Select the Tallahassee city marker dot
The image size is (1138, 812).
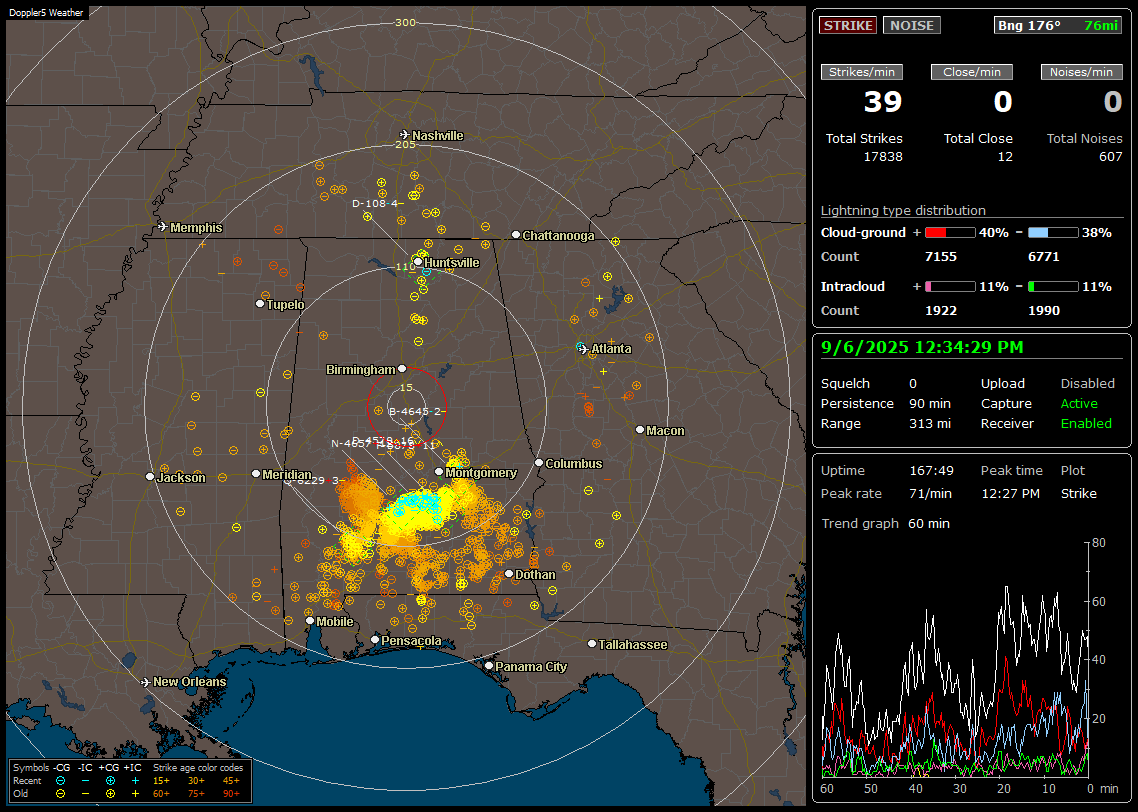pos(591,644)
